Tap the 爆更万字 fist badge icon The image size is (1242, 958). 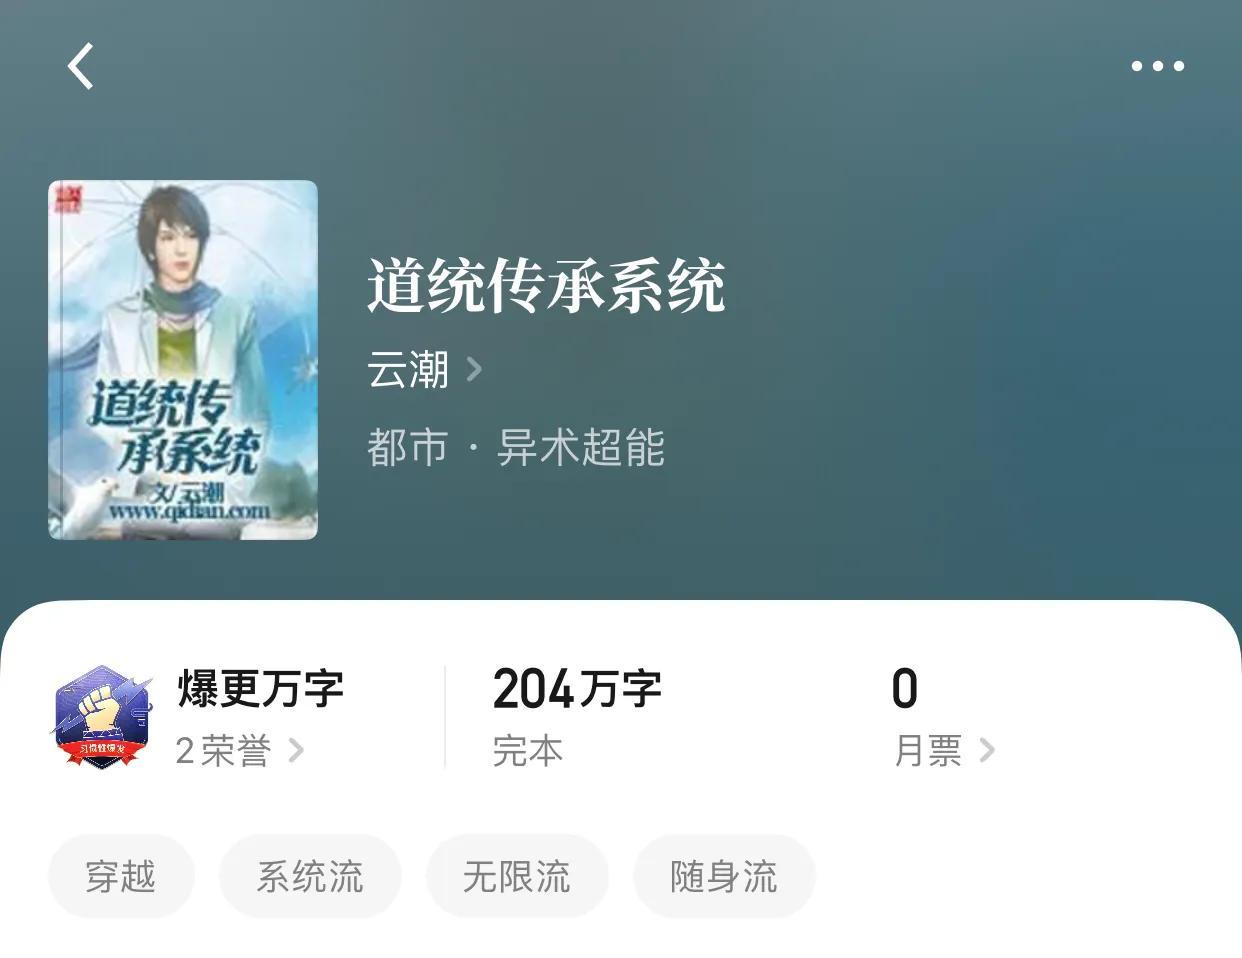102,717
